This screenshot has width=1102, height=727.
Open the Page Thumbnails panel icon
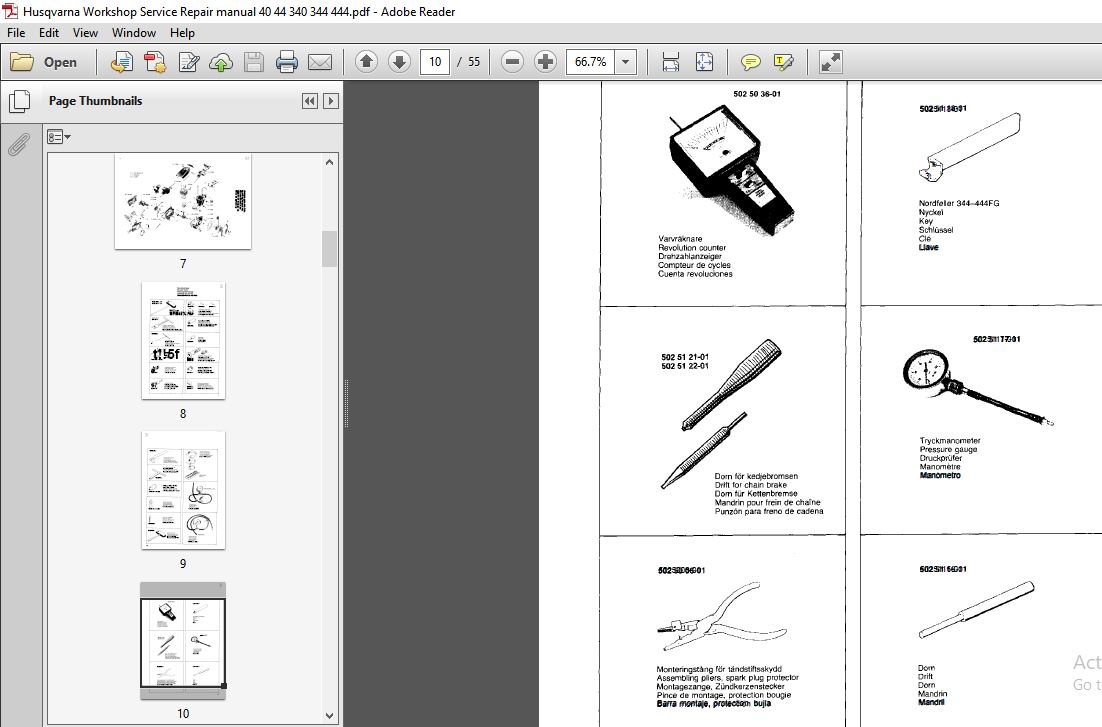(x=20, y=101)
